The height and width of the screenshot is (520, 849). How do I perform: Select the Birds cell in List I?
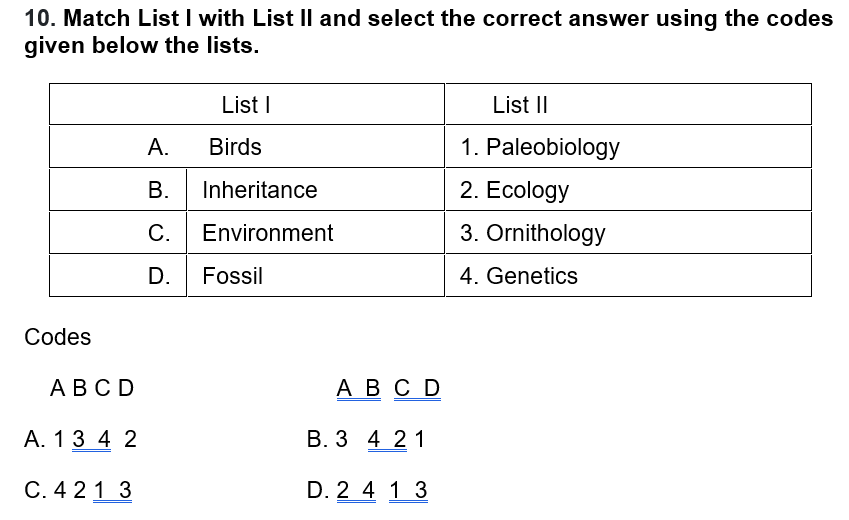[x=235, y=147]
